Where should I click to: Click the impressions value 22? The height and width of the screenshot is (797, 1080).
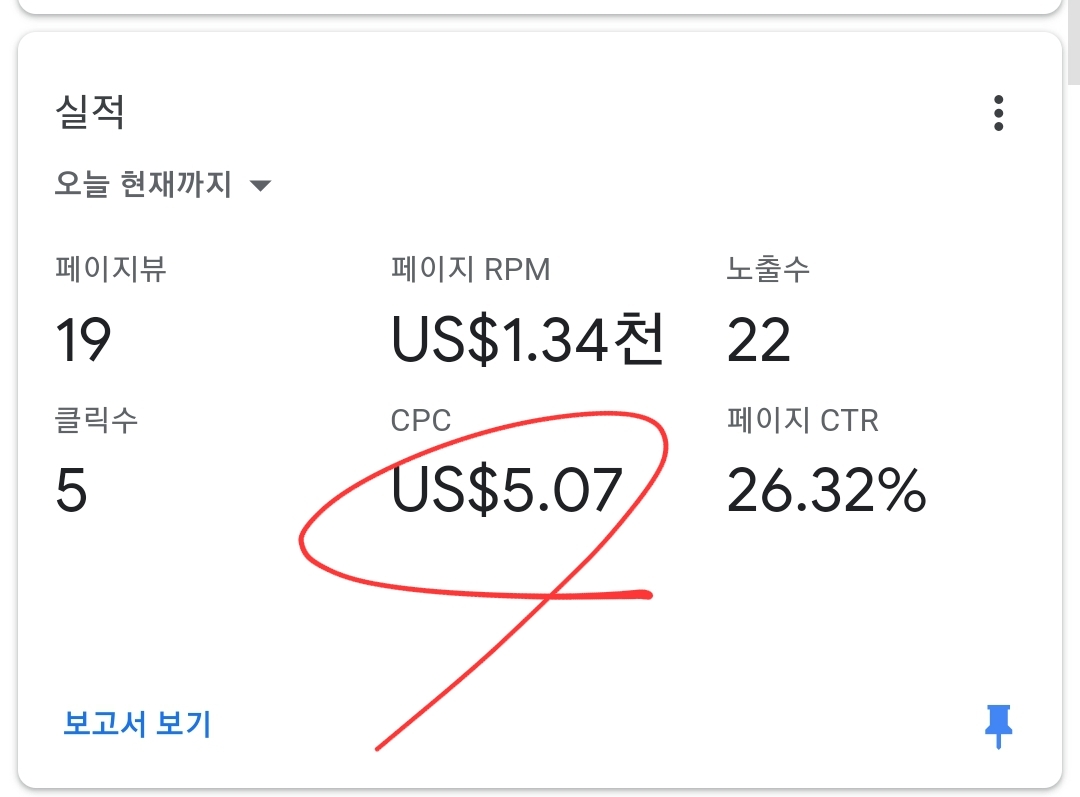pos(758,340)
